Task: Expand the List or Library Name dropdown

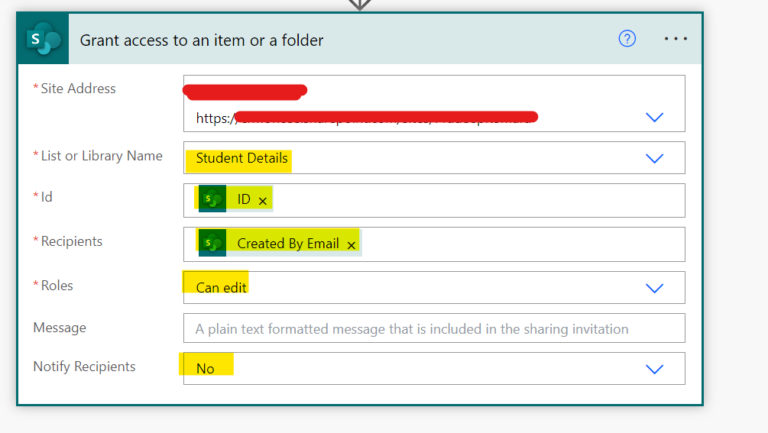Action: (x=654, y=159)
